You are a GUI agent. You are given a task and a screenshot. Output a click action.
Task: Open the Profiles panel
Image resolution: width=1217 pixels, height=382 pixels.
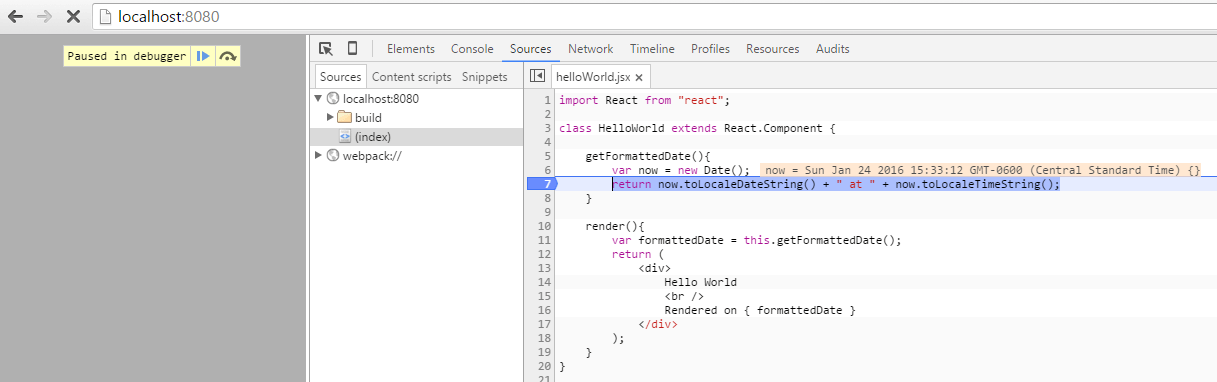coord(710,48)
